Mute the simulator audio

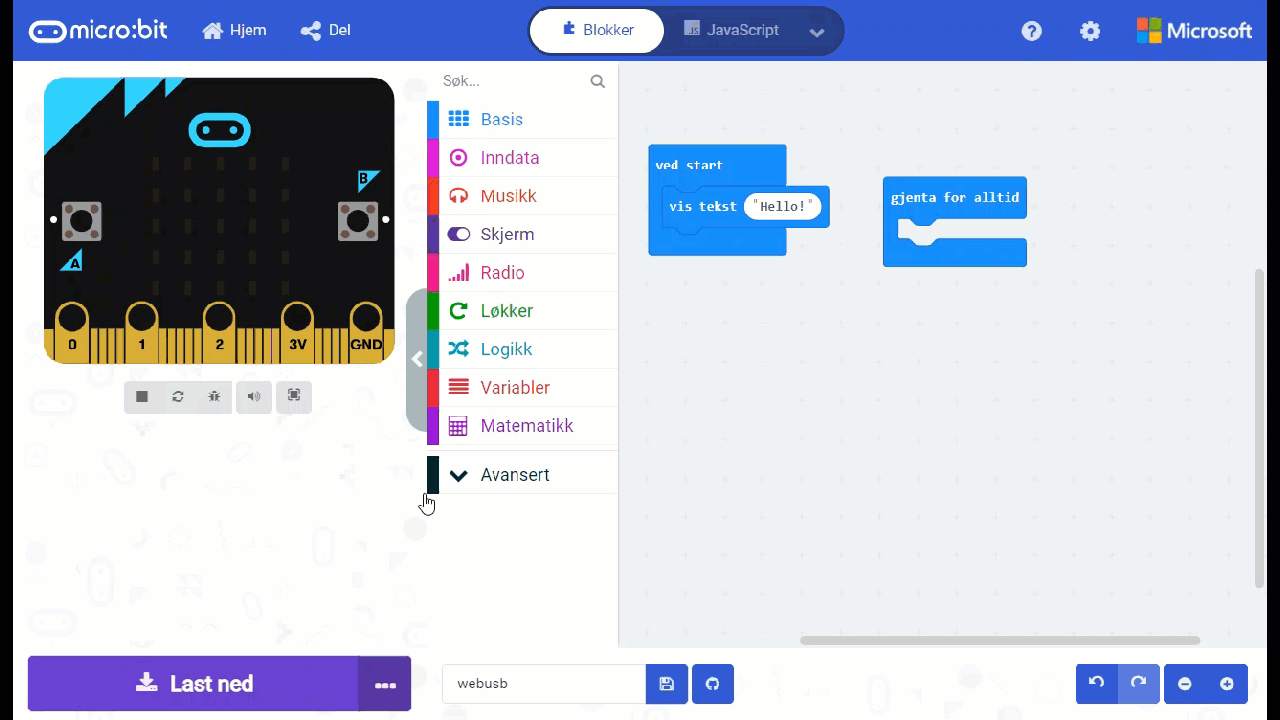254,397
